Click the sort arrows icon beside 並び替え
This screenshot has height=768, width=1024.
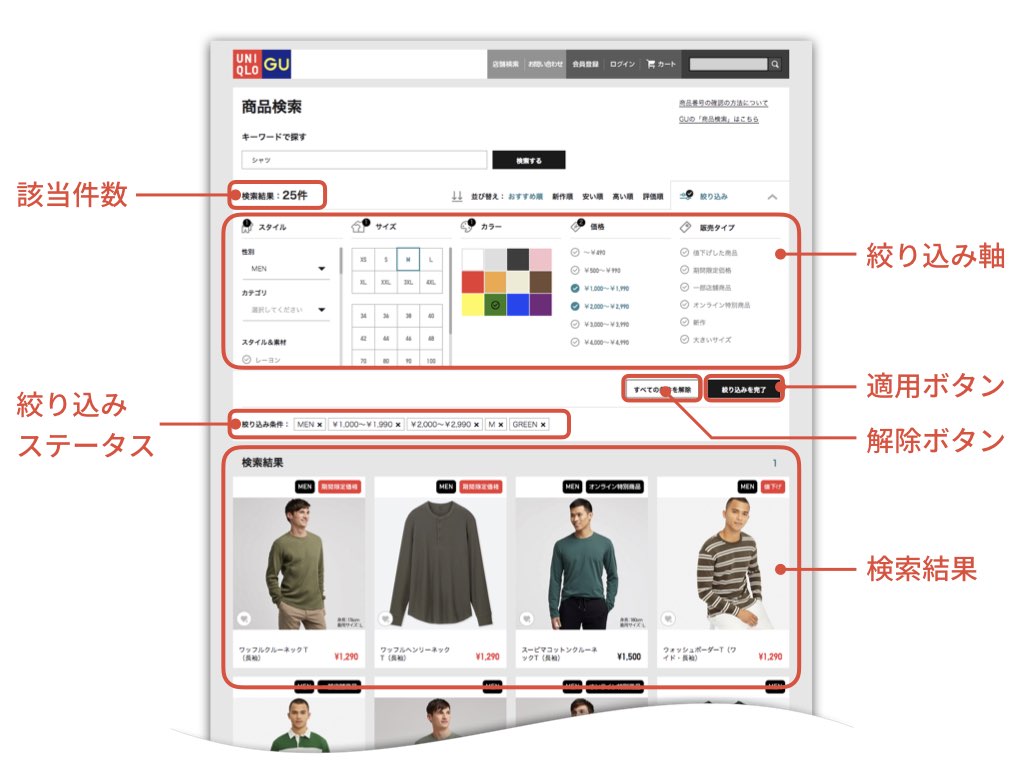coord(457,196)
